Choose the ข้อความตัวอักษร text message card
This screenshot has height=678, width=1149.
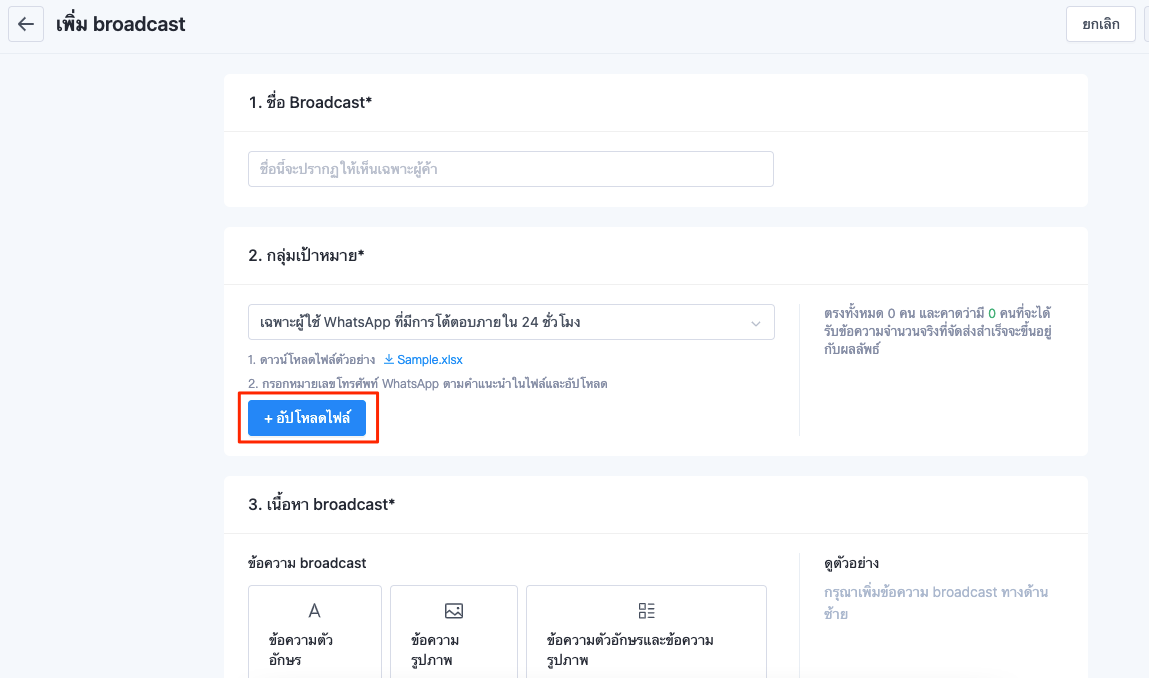click(315, 632)
